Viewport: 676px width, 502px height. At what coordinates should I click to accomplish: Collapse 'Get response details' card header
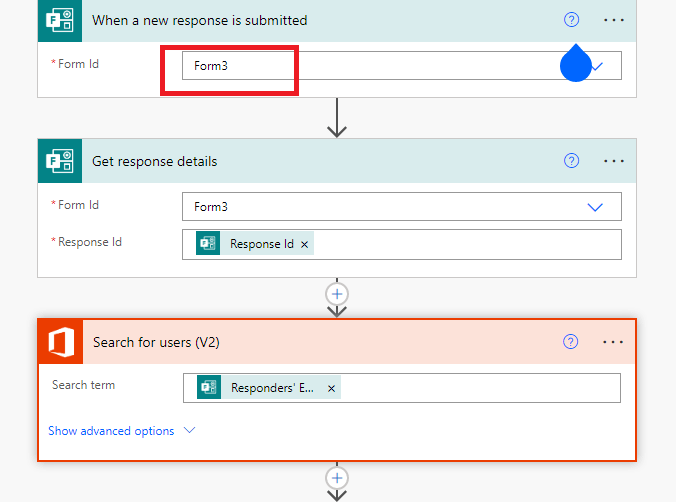pyautogui.click(x=337, y=161)
